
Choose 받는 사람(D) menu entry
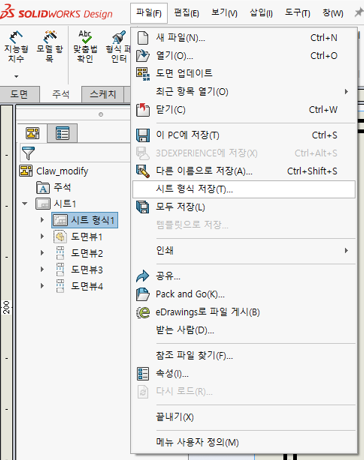(x=185, y=330)
